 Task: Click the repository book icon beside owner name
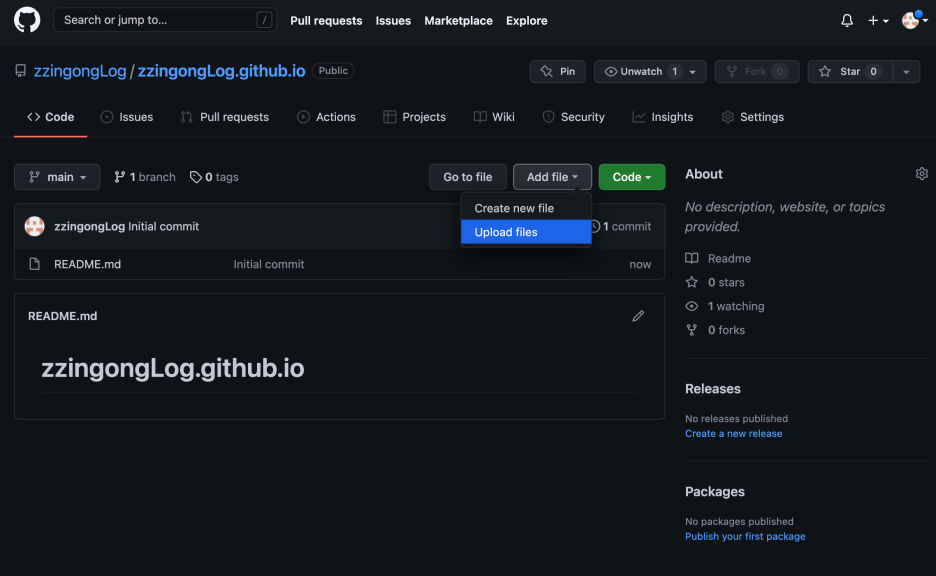[21, 71]
